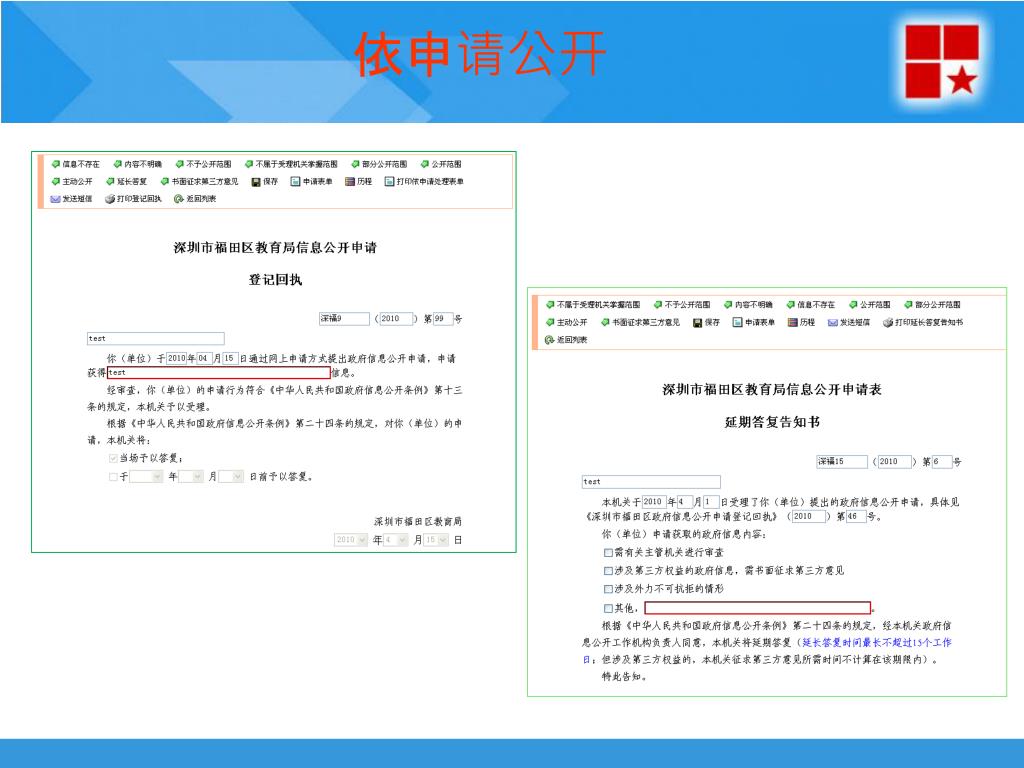
Task: Click 书面征求第三方意见 in 延期答复告知书 toolbar
Action: (640, 322)
